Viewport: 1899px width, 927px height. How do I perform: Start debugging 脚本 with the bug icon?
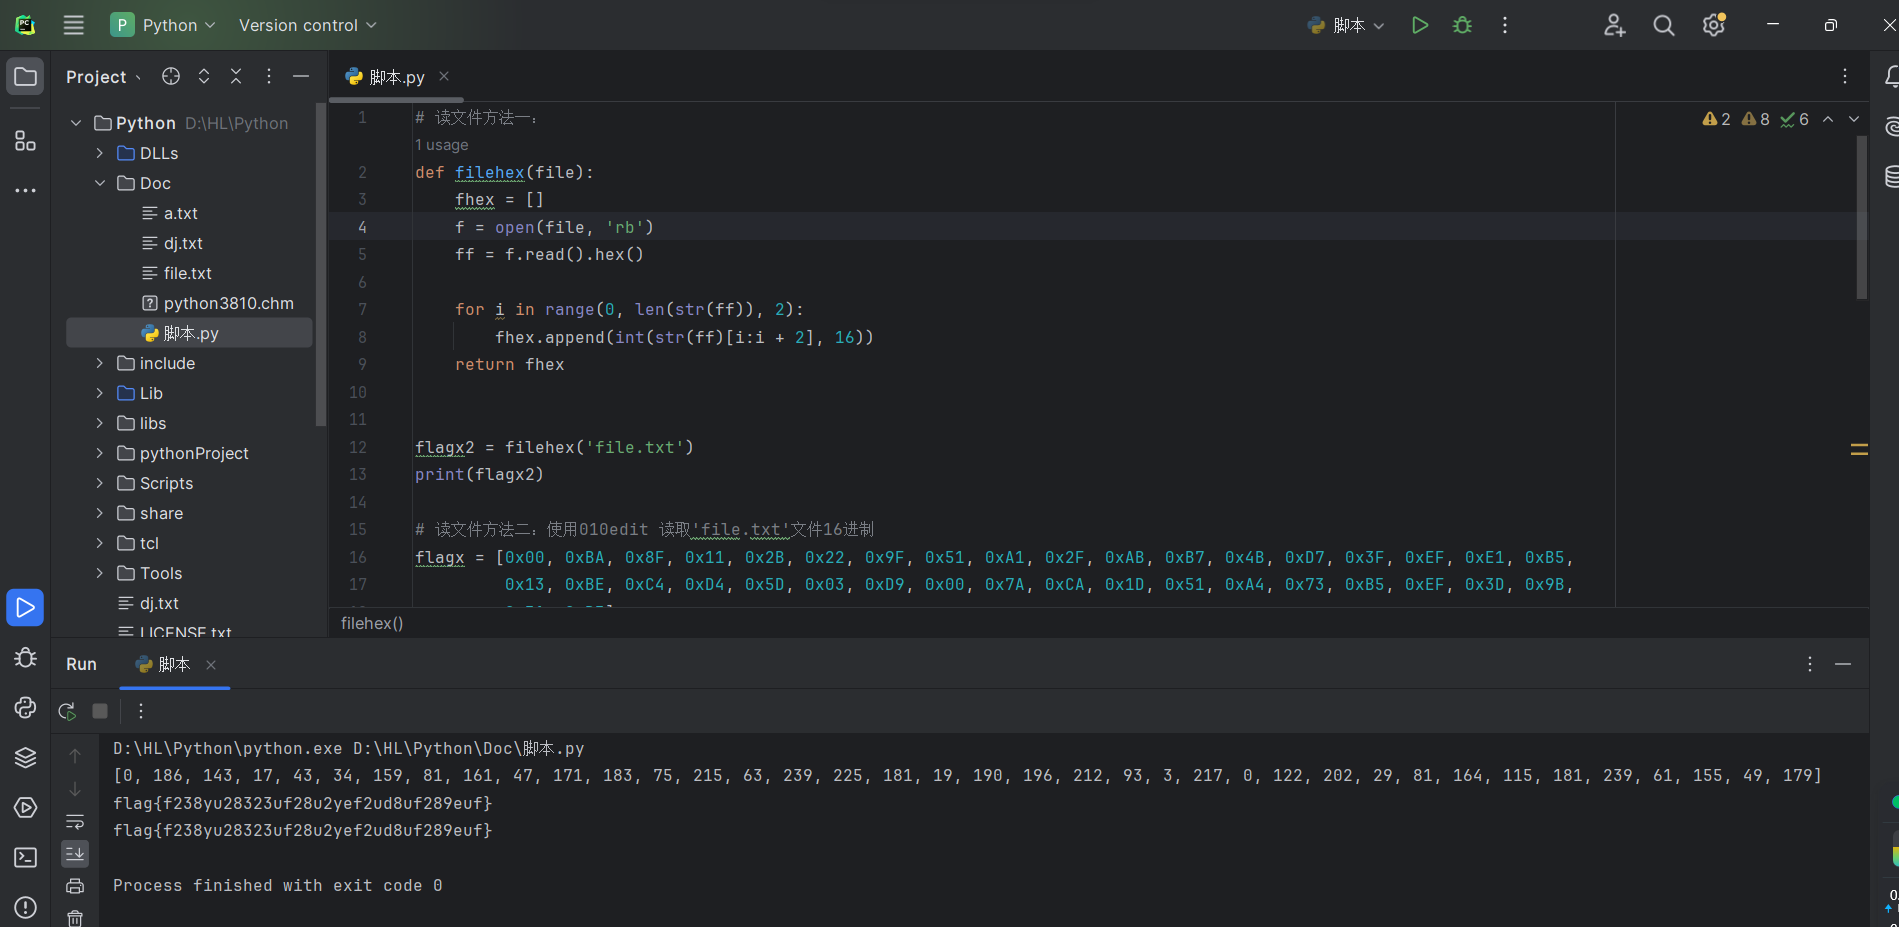1462,25
